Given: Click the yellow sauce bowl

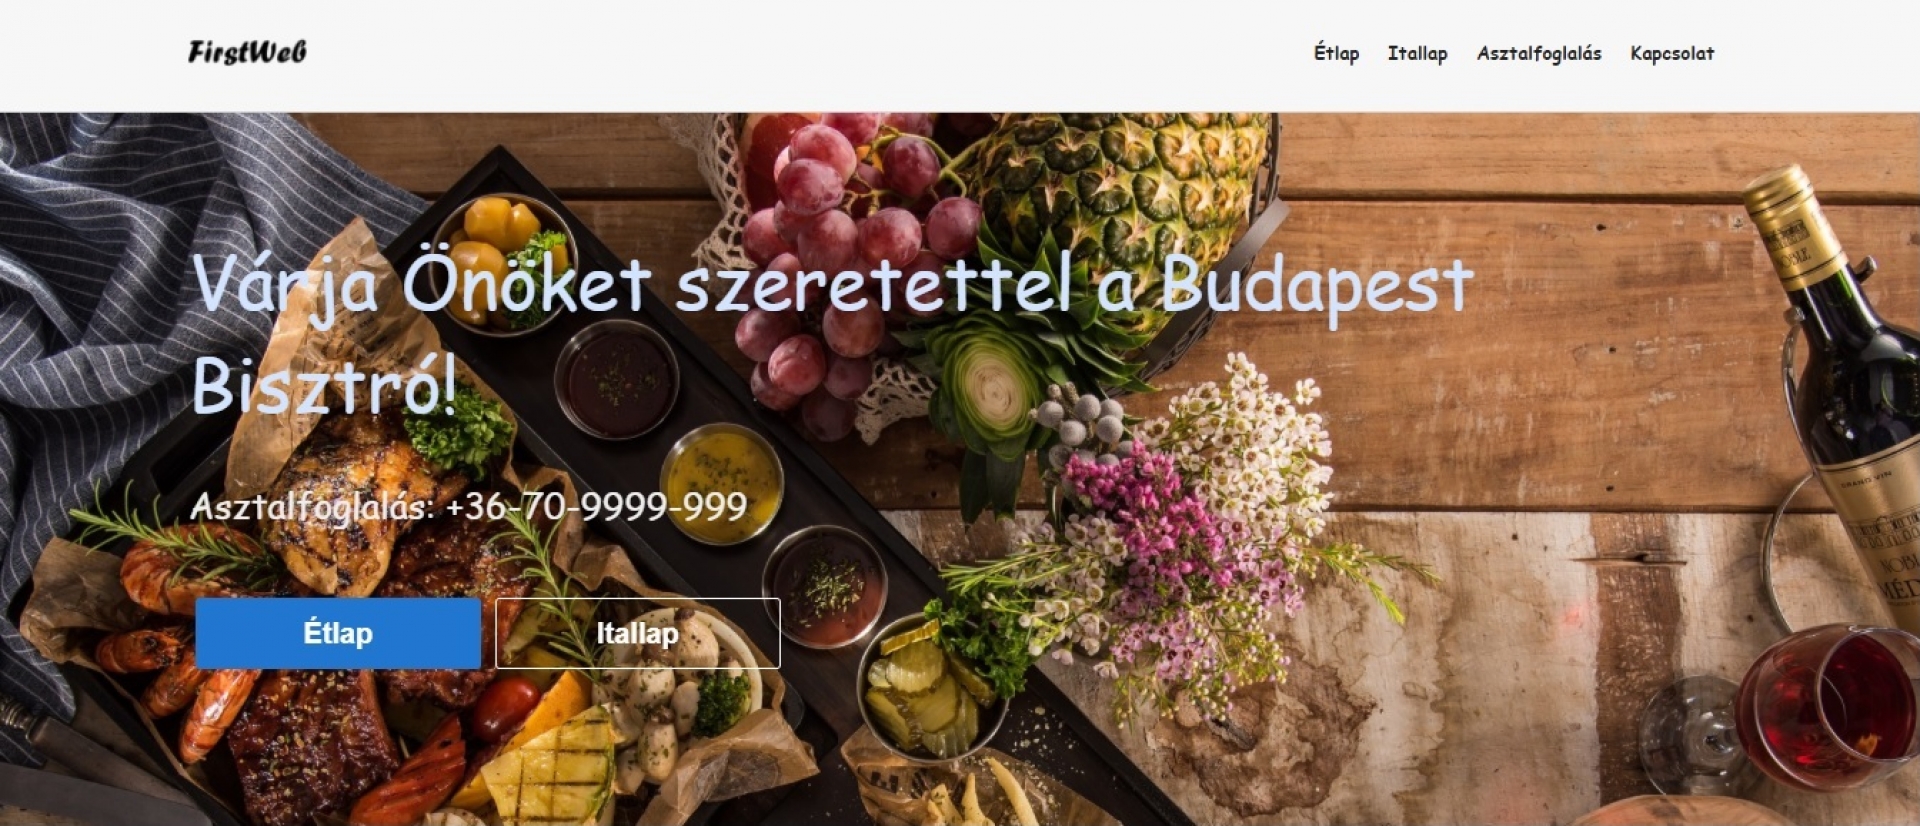Looking at the screenshot, I should click(x=722, y=482).
